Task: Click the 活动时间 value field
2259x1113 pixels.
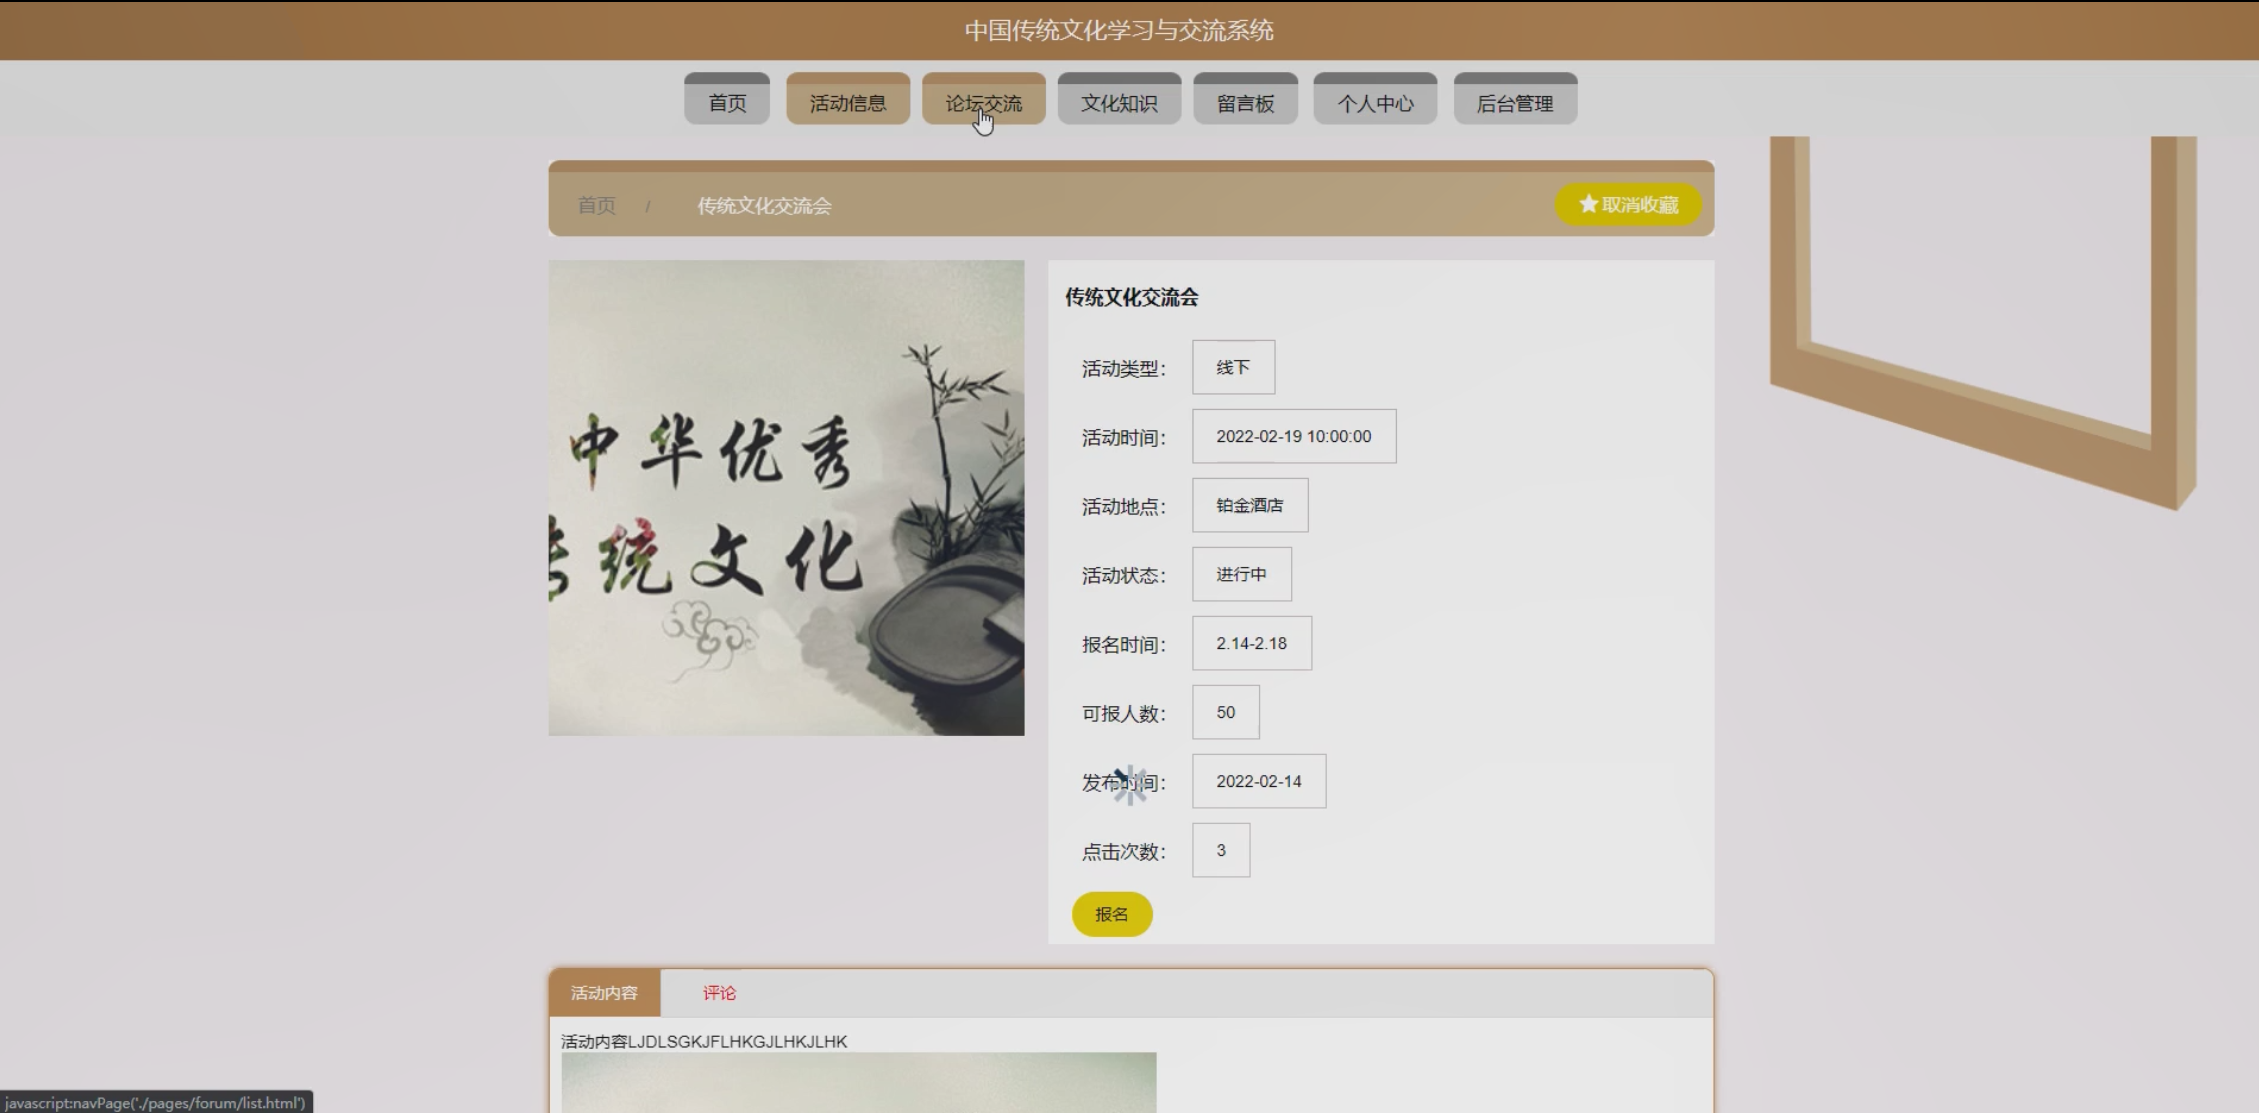Action: pyautogui.click(x=1293, y=436)
